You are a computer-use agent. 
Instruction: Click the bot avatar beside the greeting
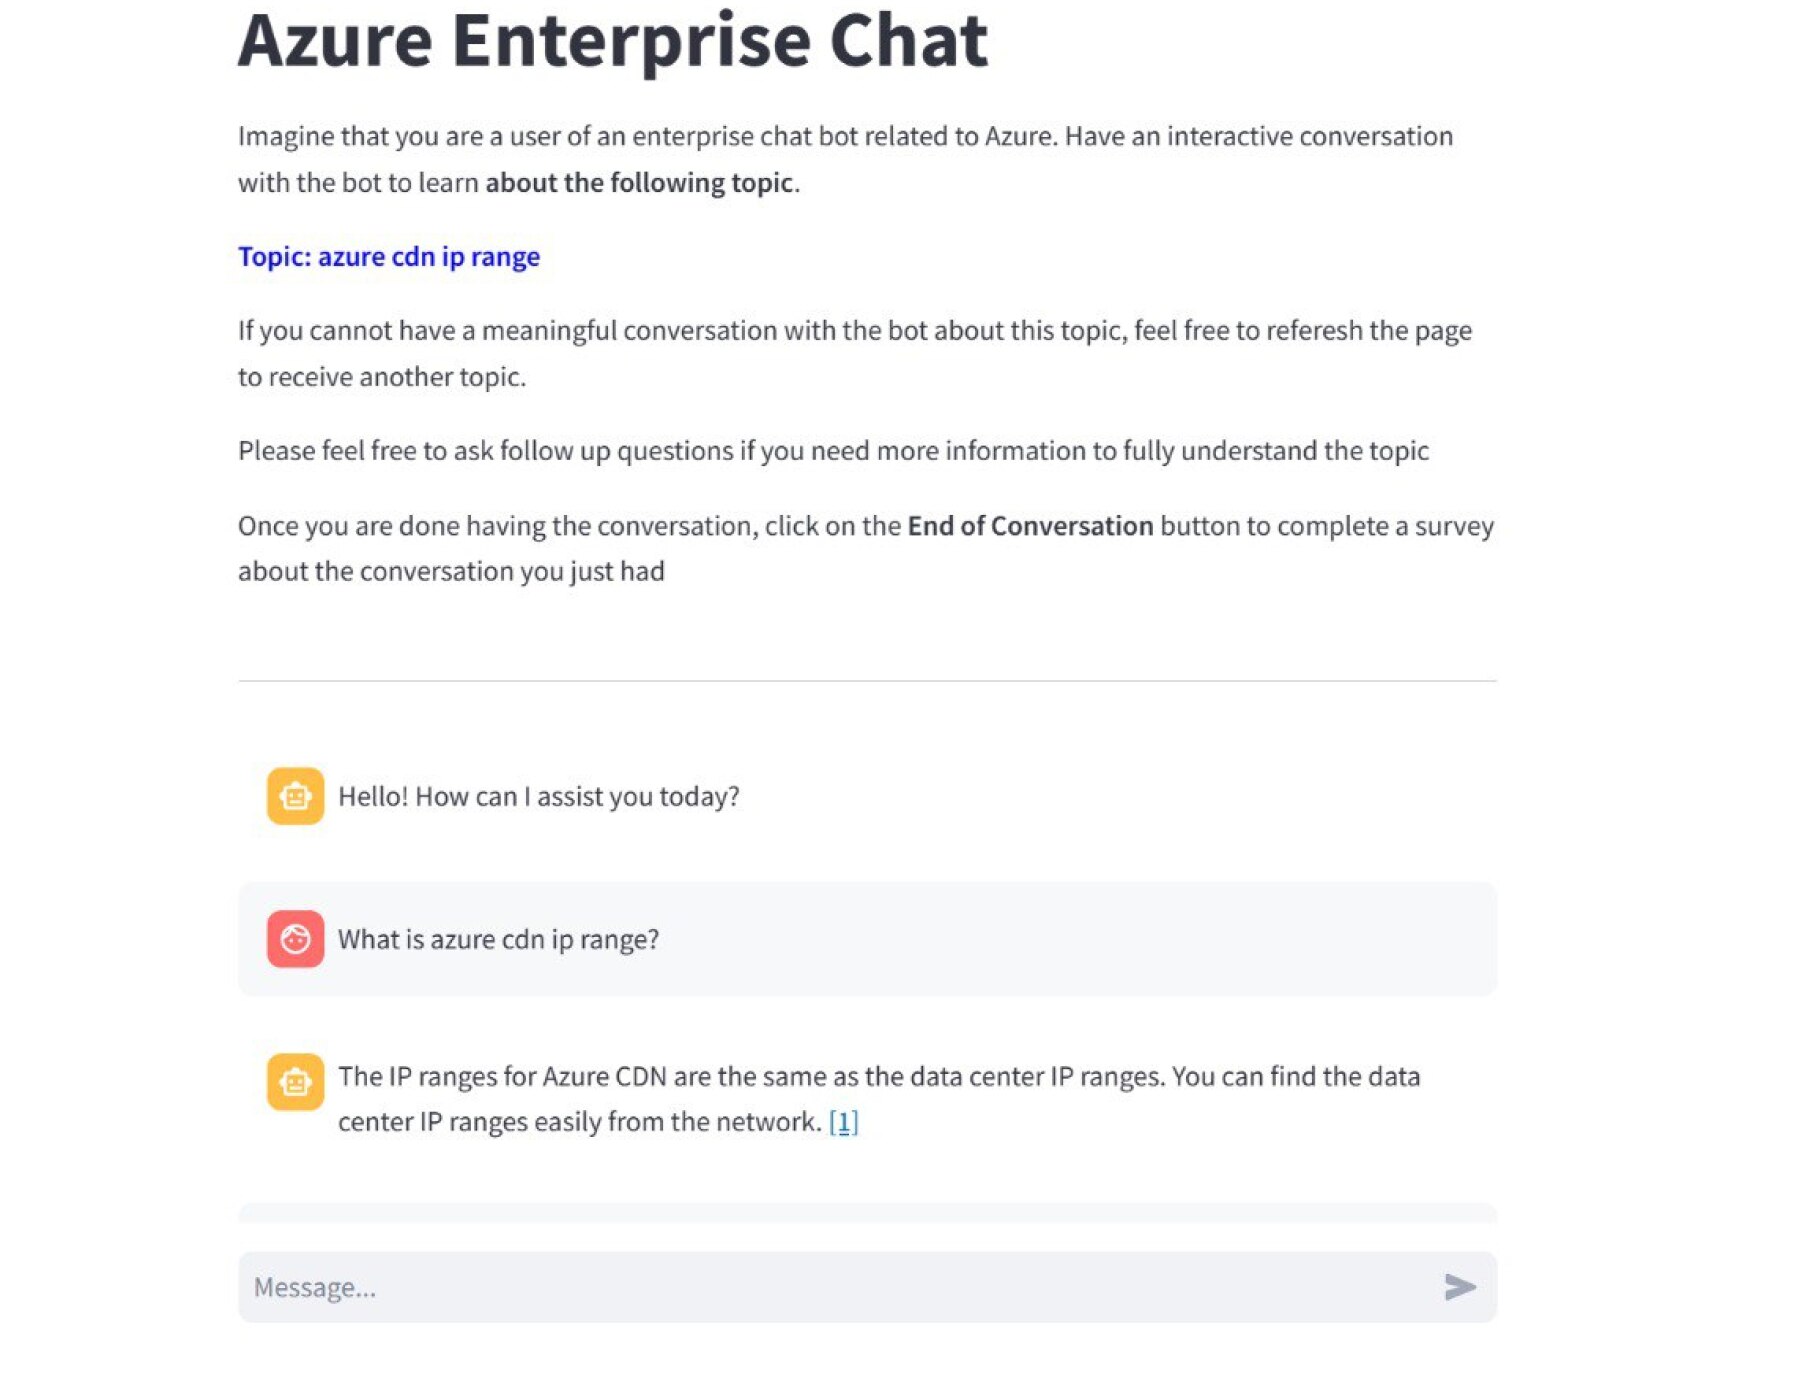pos(295,796)
